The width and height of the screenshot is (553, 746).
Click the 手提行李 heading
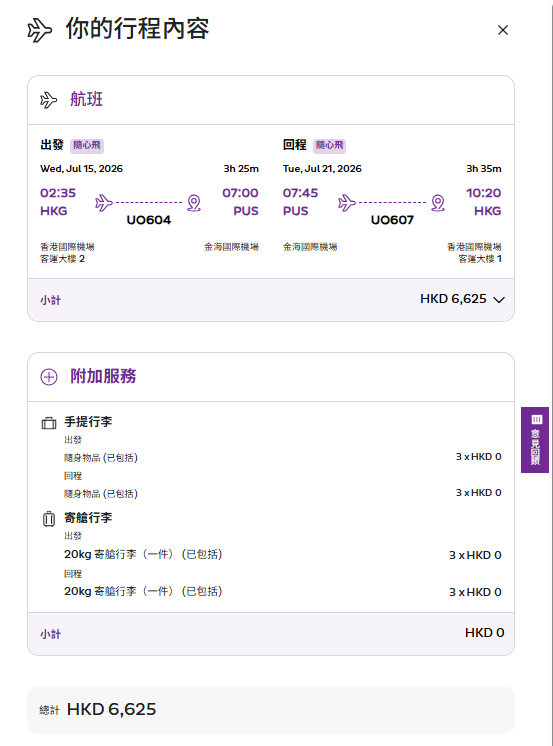[88, 422]
